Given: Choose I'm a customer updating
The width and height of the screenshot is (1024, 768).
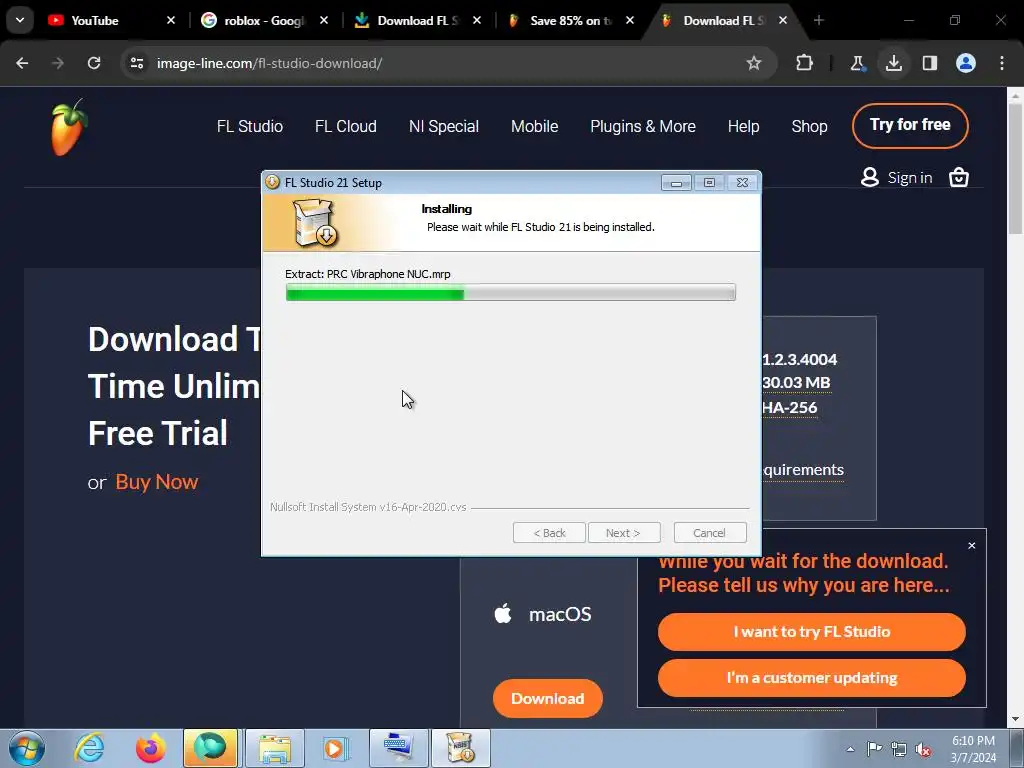Looking at the screenshot, I should point(812,678).
